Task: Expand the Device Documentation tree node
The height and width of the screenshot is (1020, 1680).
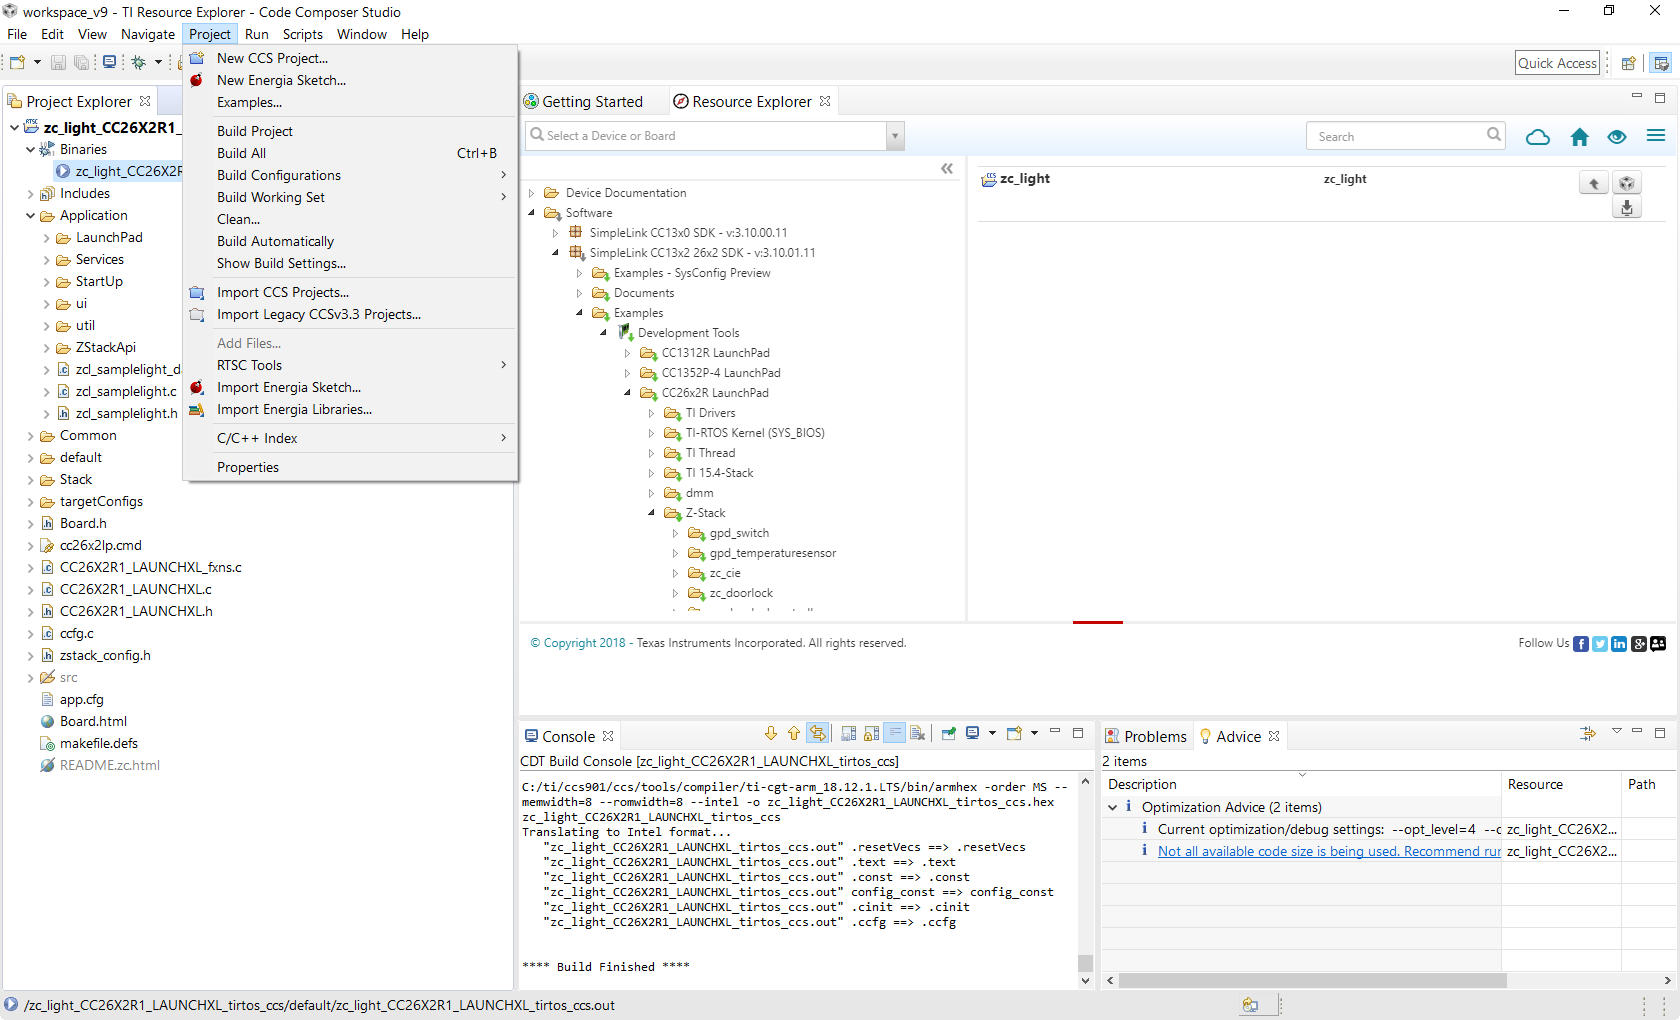Action: (532, 193)
